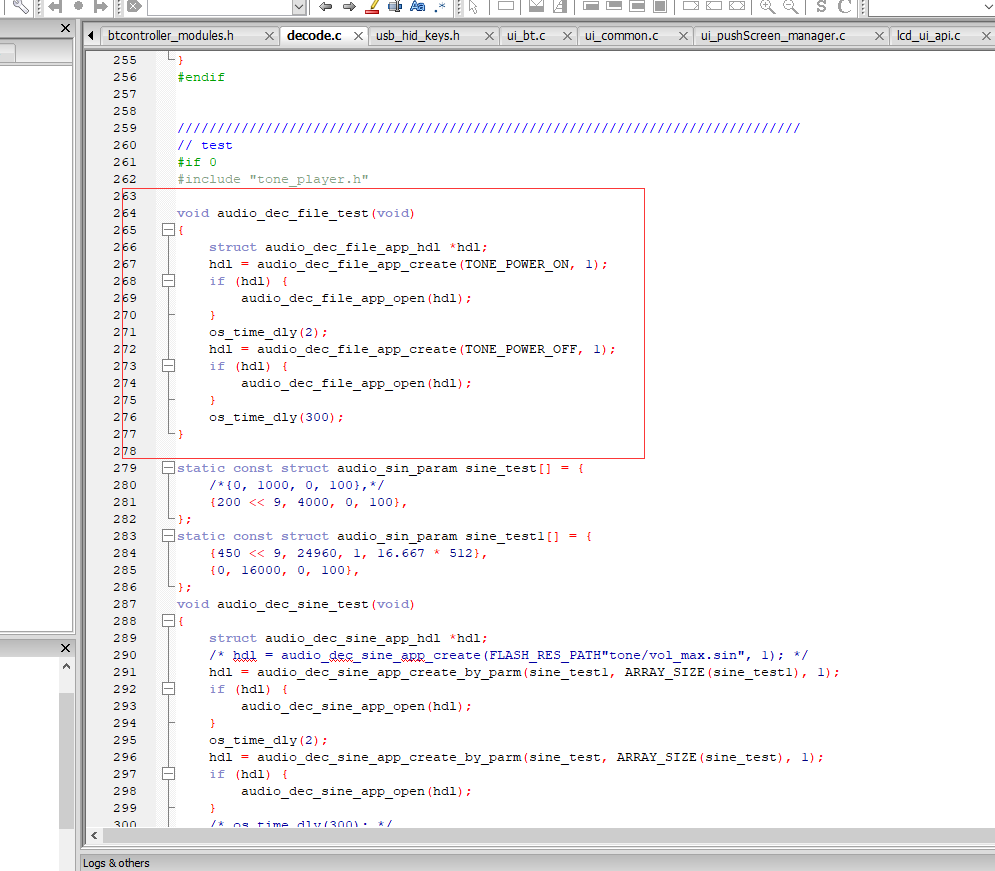Viewport: 995px width, 871px height.
Task: Collapse the if block fold at line 292
Action: (168, 688)
